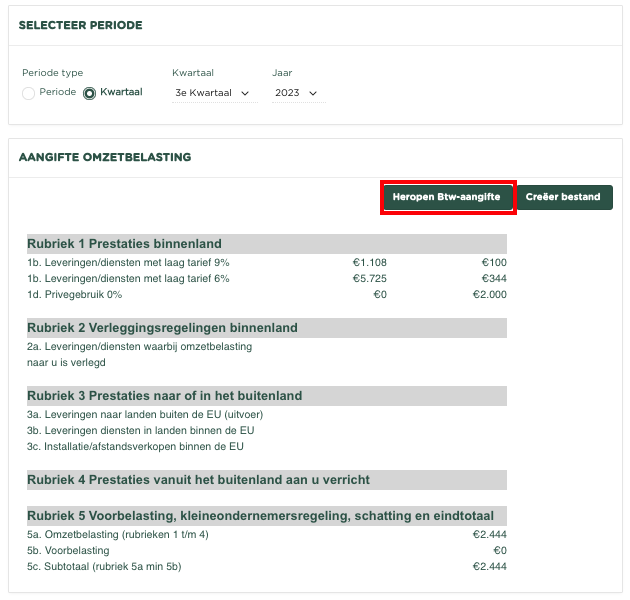The height and width of the screenshot is (600, 630).
Task: Click the Rubriek 1 Prestaties binnenland header
Action: (124, 244)
